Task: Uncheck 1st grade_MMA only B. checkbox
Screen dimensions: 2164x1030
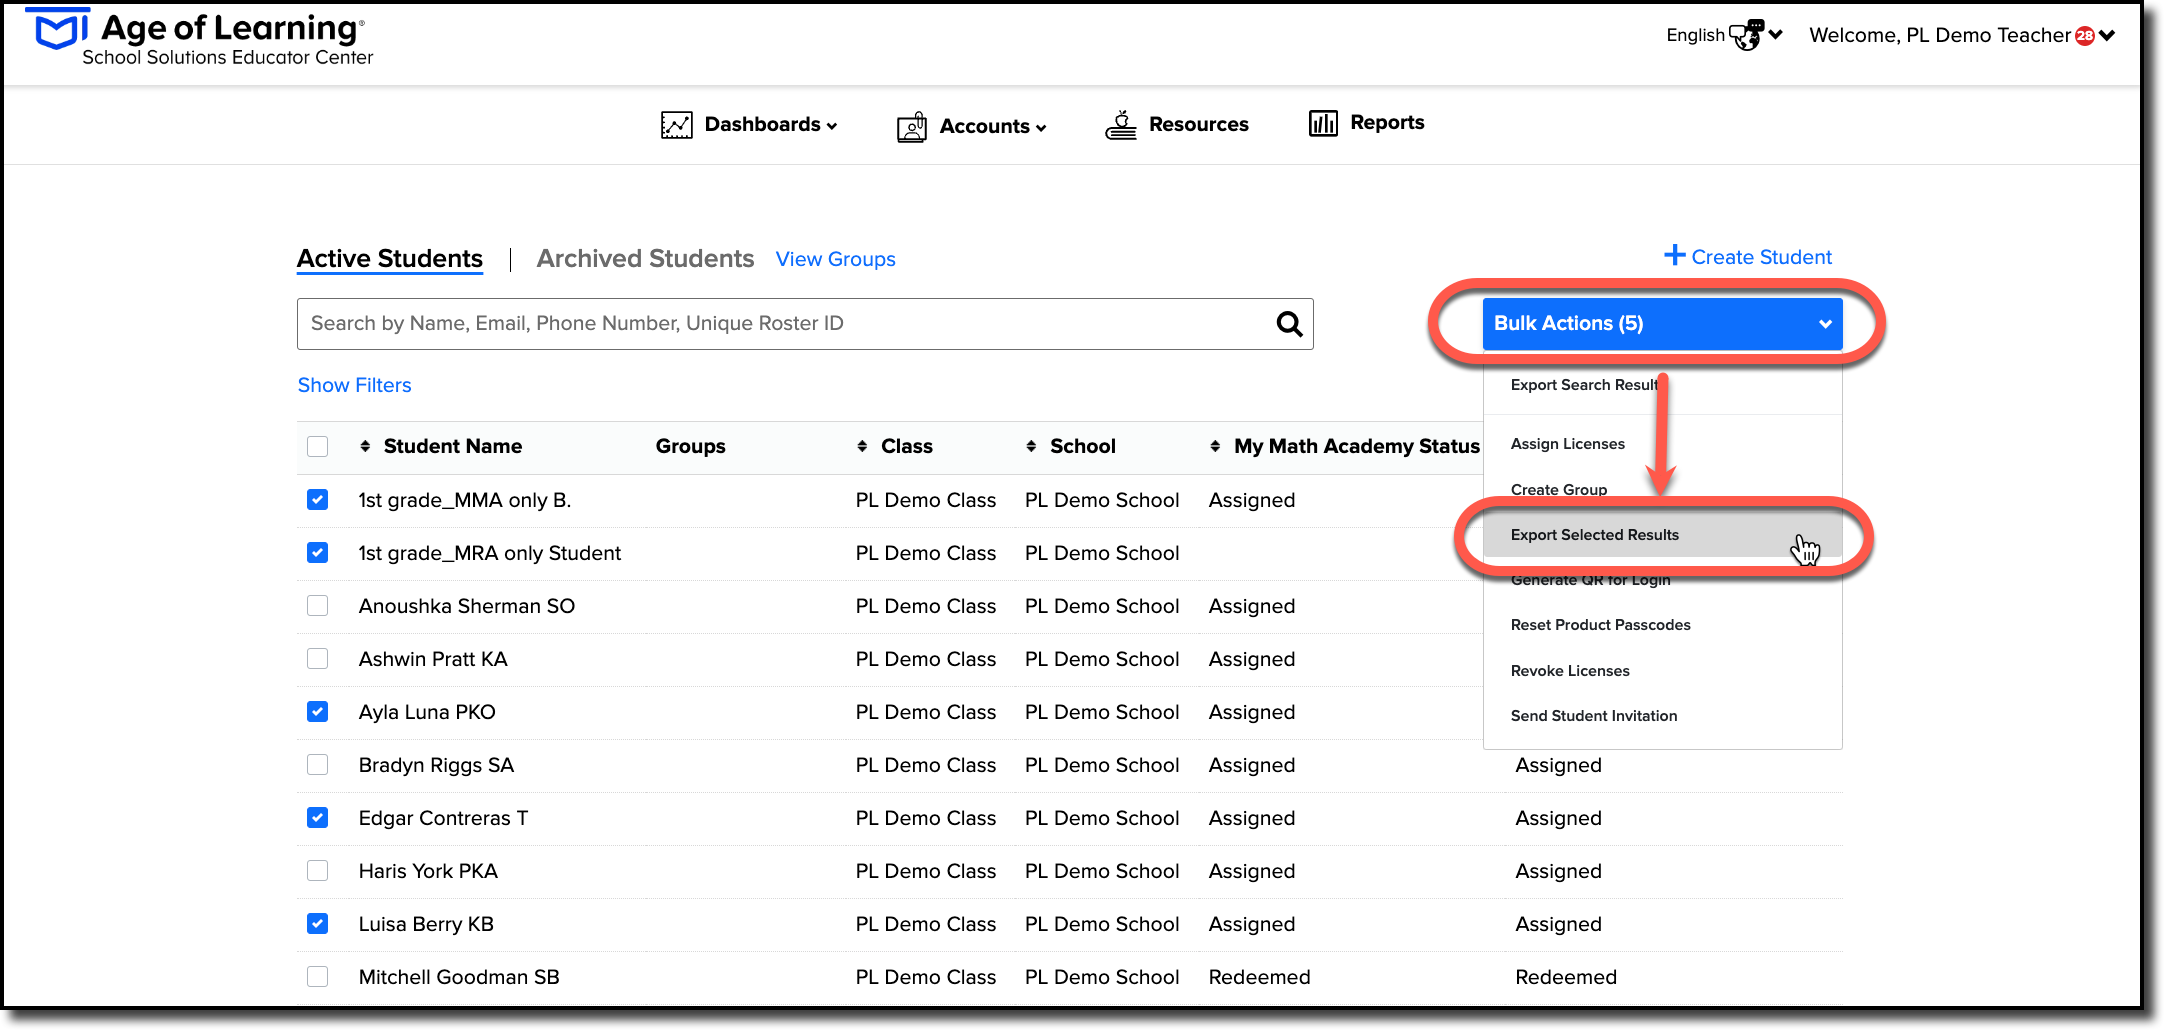Action: [x=318, y=499]
